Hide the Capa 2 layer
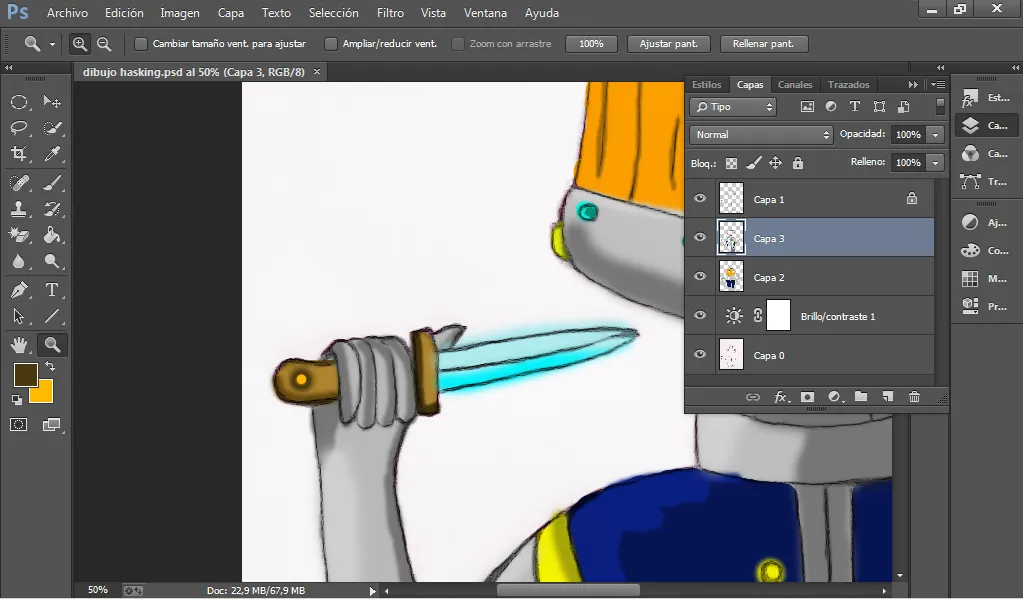 tap(700, 277)
